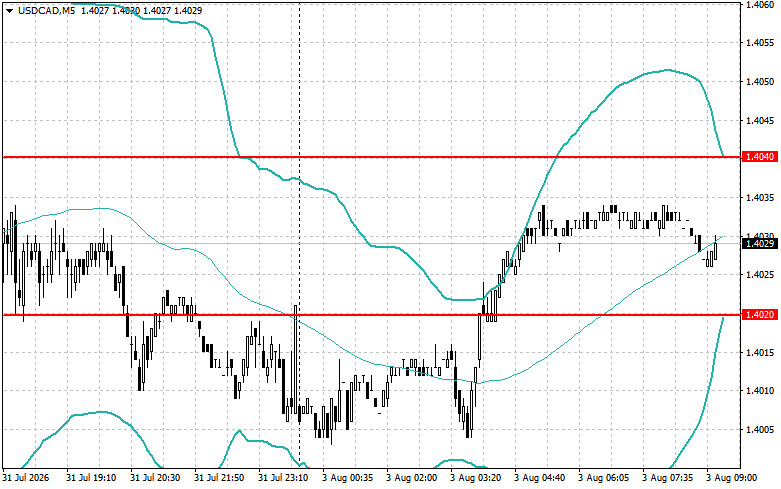781x489 pixels.
Task: Select the 1.4005 price scale value
Action: pos(760,430)
